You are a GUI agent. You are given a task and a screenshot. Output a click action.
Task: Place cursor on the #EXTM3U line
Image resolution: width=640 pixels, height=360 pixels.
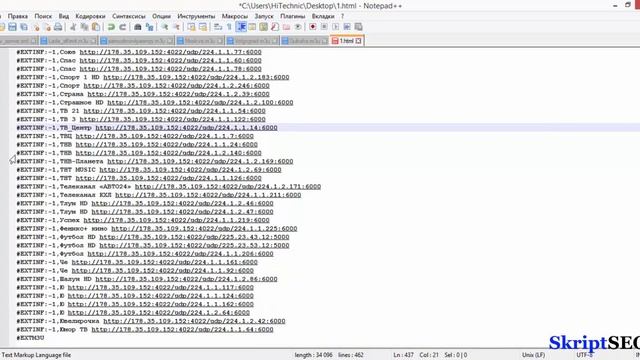[x=30, y=338]
